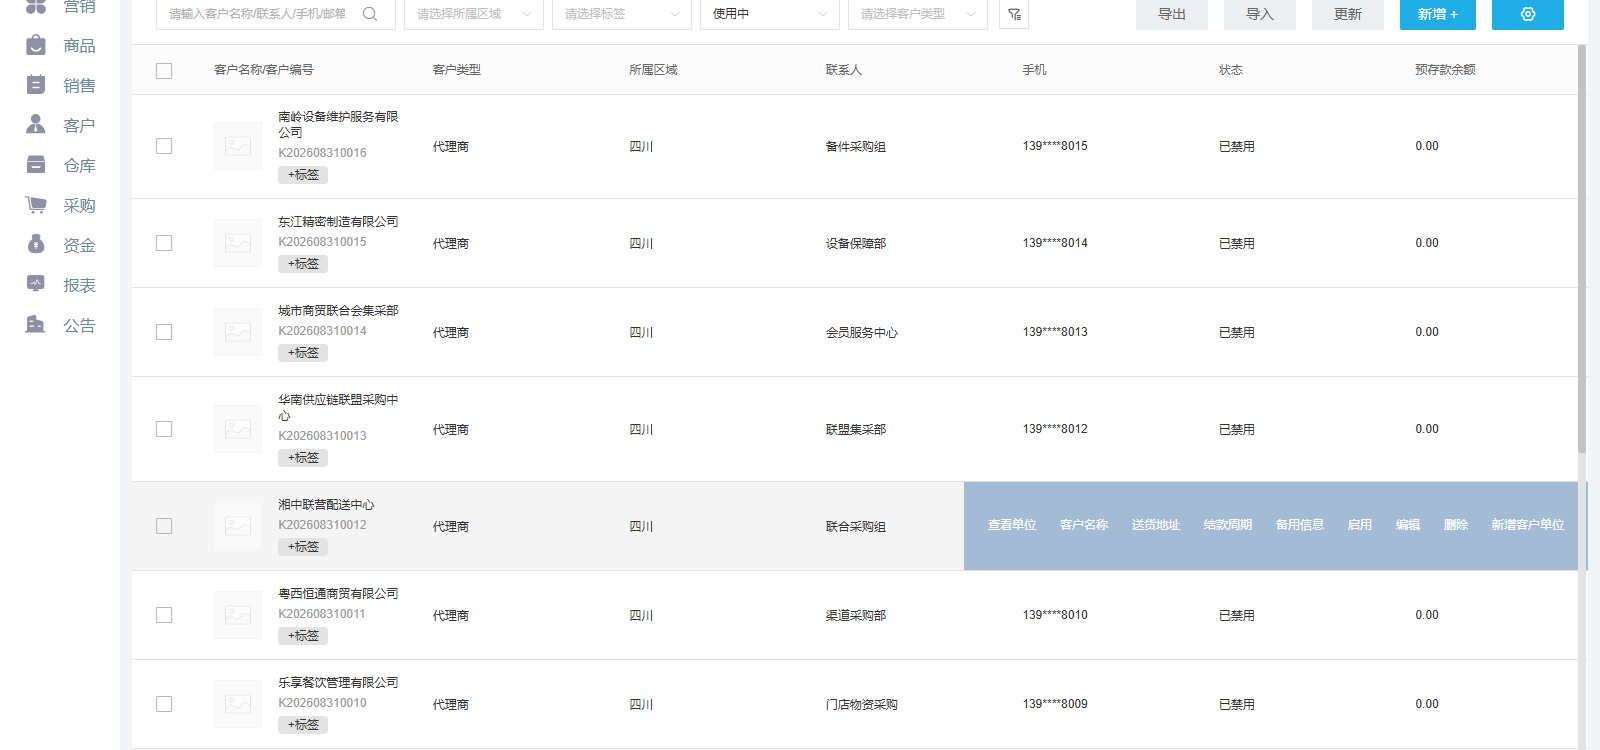Screen dimensions: 1600x750
Task: Open the 资金 money bag icon
Action: 36,244
